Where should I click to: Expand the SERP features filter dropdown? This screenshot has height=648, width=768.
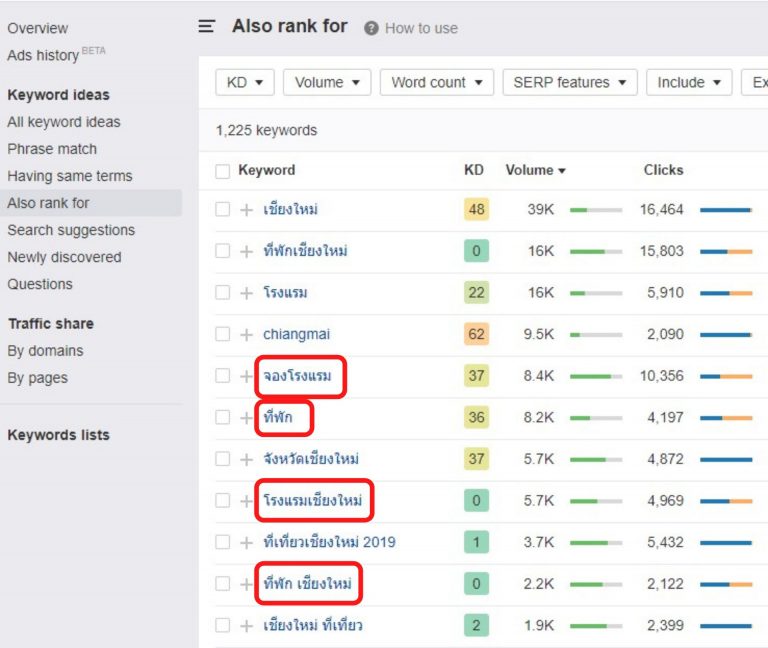(x=569, y=83)
